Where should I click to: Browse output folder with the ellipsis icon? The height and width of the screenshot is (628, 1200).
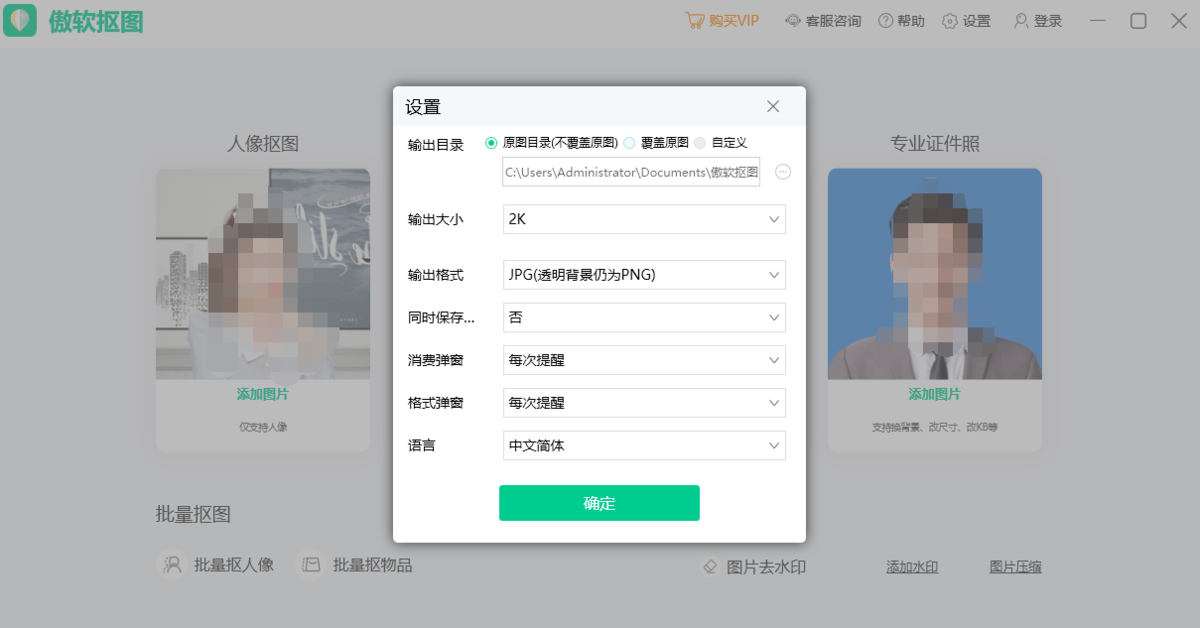[x=783, y=172]
